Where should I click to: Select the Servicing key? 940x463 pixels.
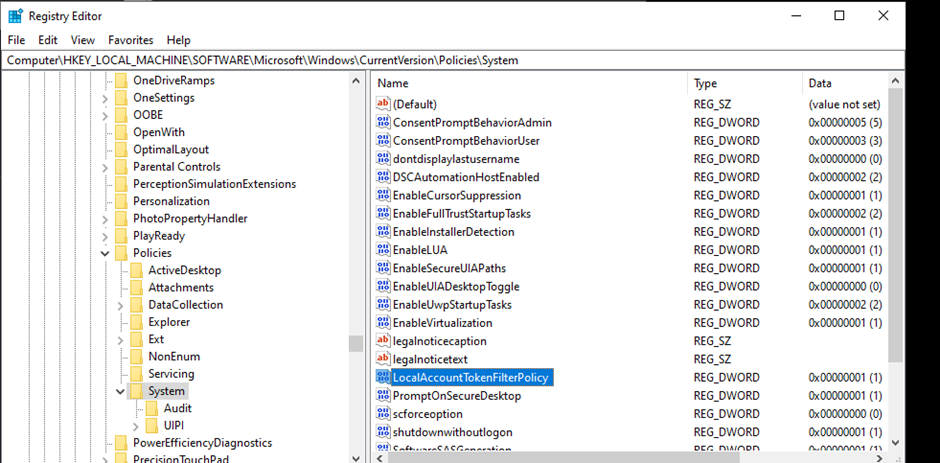click(171, 374)
